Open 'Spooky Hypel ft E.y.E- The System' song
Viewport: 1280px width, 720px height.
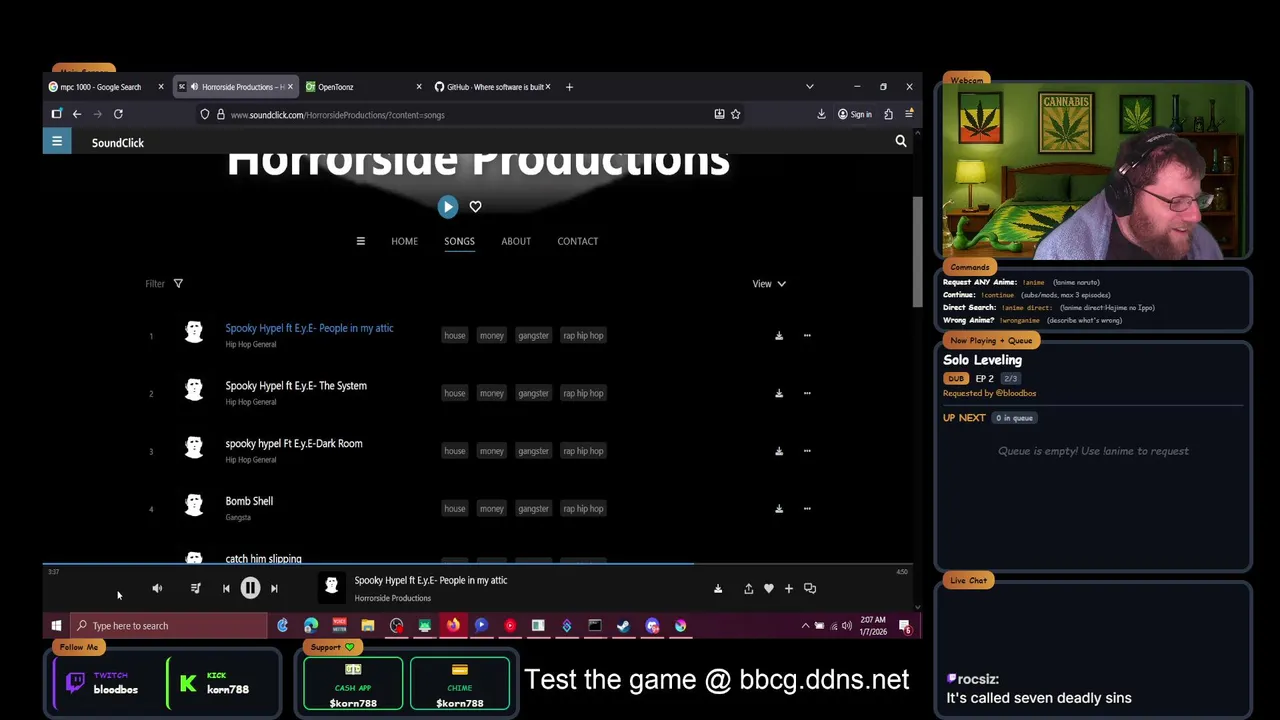(x=296, y=386)
